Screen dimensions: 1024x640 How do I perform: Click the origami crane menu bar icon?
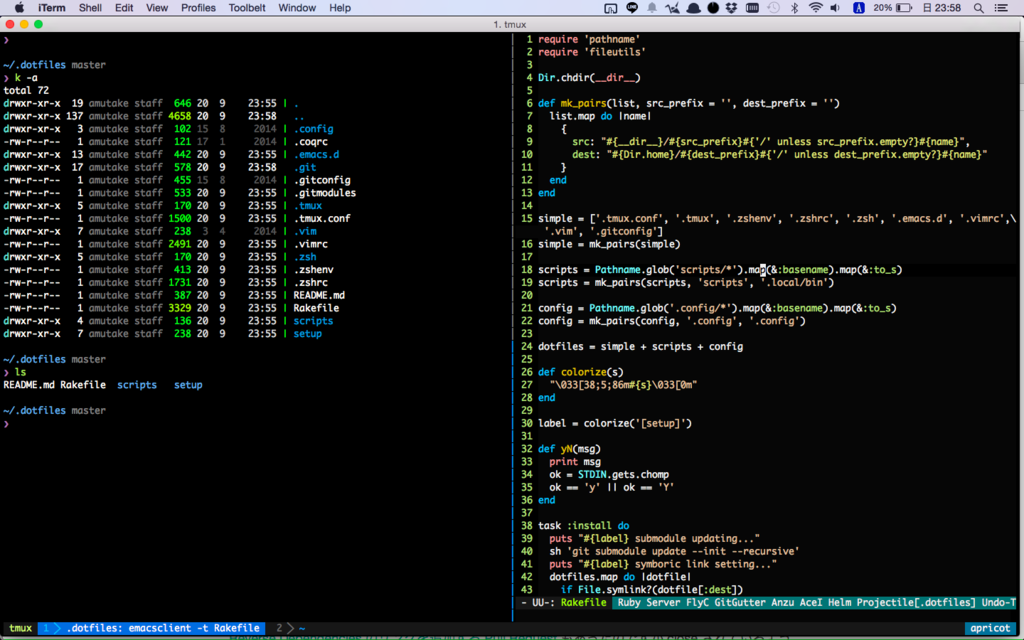673,8
